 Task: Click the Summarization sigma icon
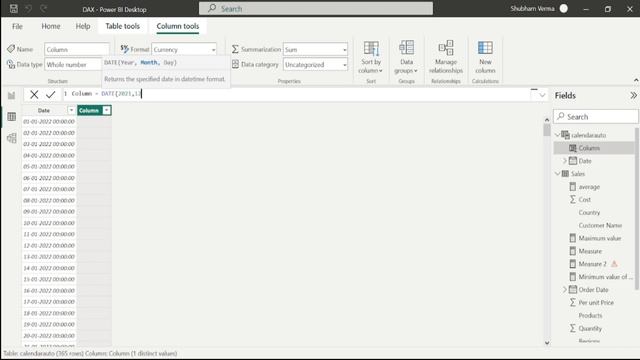coord(235,49)
